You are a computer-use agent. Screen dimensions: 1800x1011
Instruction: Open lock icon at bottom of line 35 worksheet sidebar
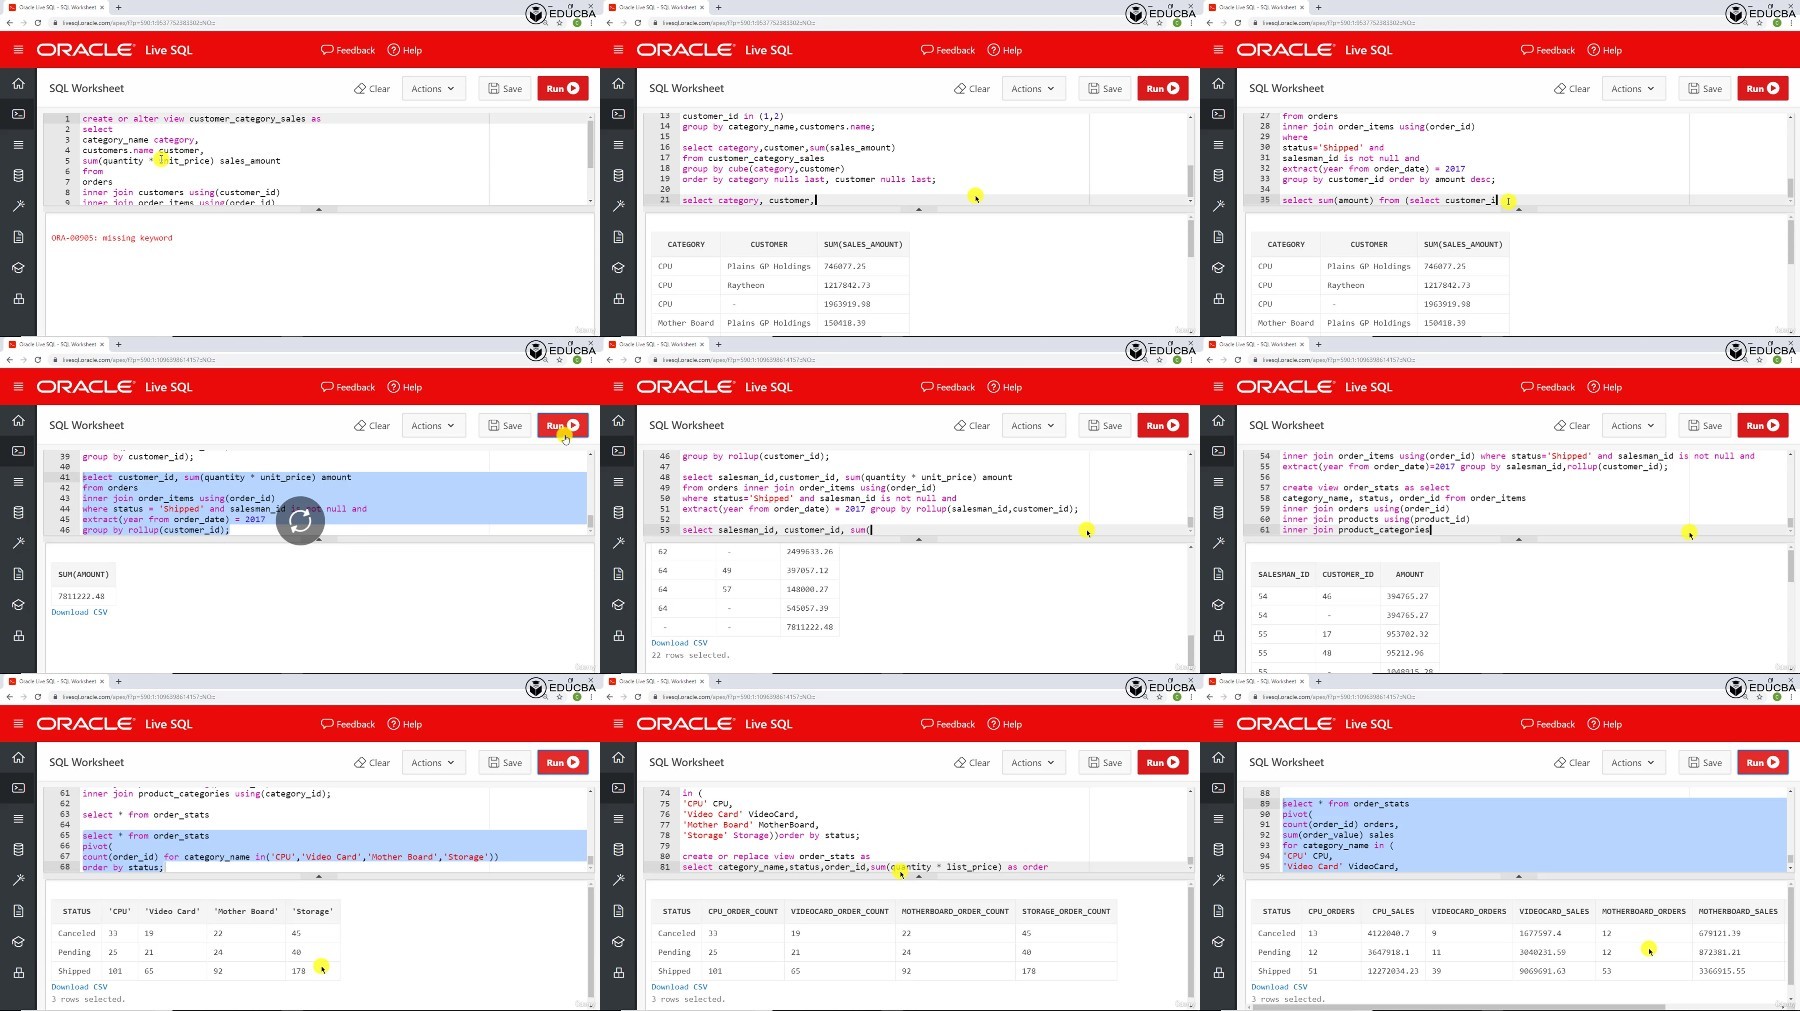click(1218, 299)
